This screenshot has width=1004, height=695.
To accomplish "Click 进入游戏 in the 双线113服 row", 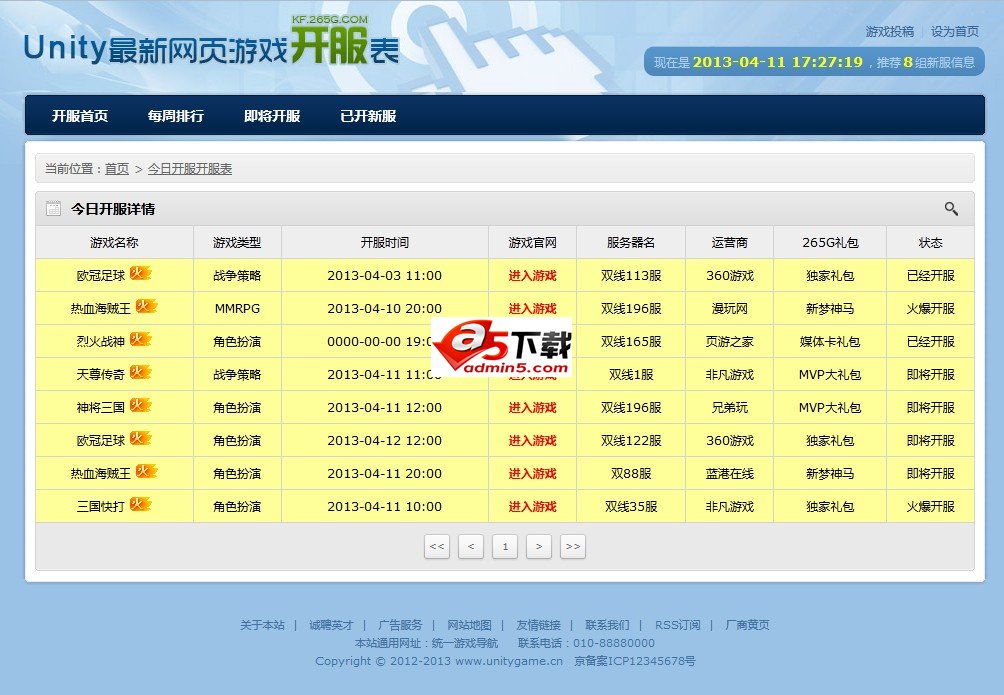I will tap(532, 275).
